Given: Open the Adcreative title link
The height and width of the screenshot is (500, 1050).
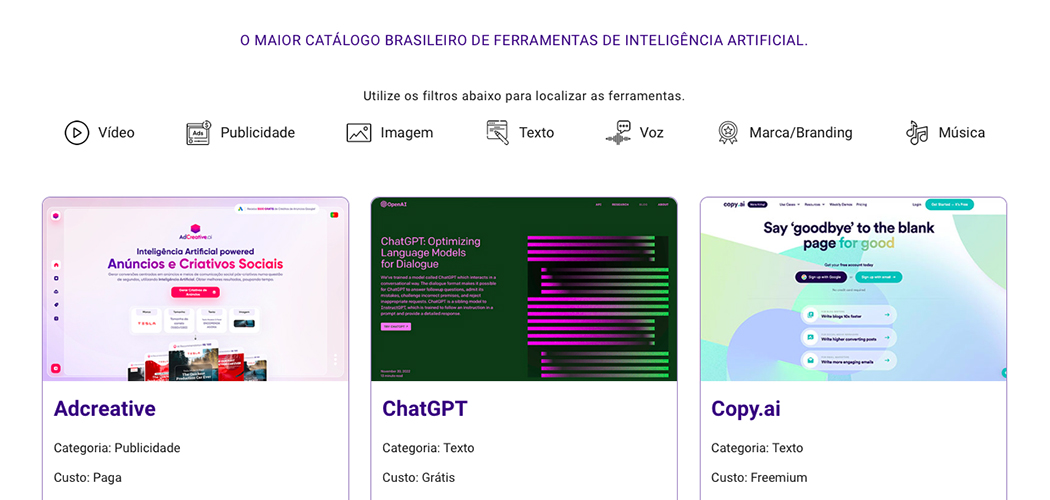Looking at the screenshot, I should (x=104, y=409).
